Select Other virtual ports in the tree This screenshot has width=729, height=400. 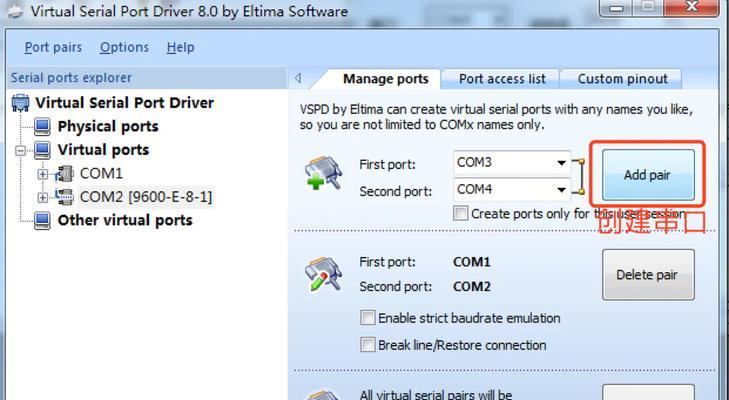pos(125,220)
